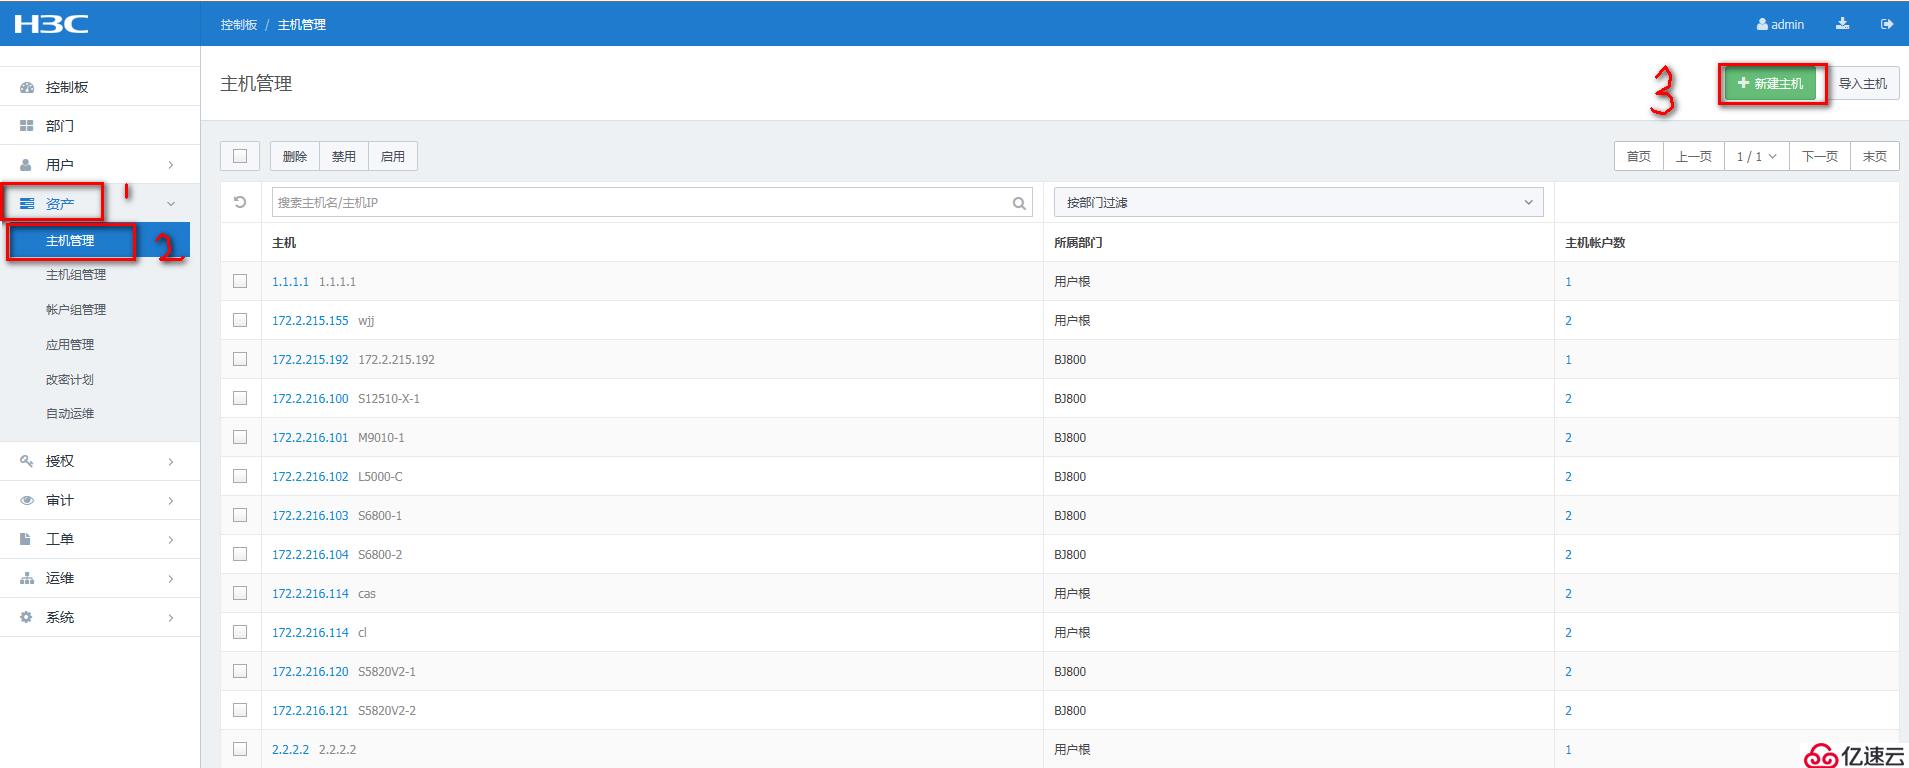Expand the 系统 menu chevron
The image size is (1909, 768).
[171, 617]
